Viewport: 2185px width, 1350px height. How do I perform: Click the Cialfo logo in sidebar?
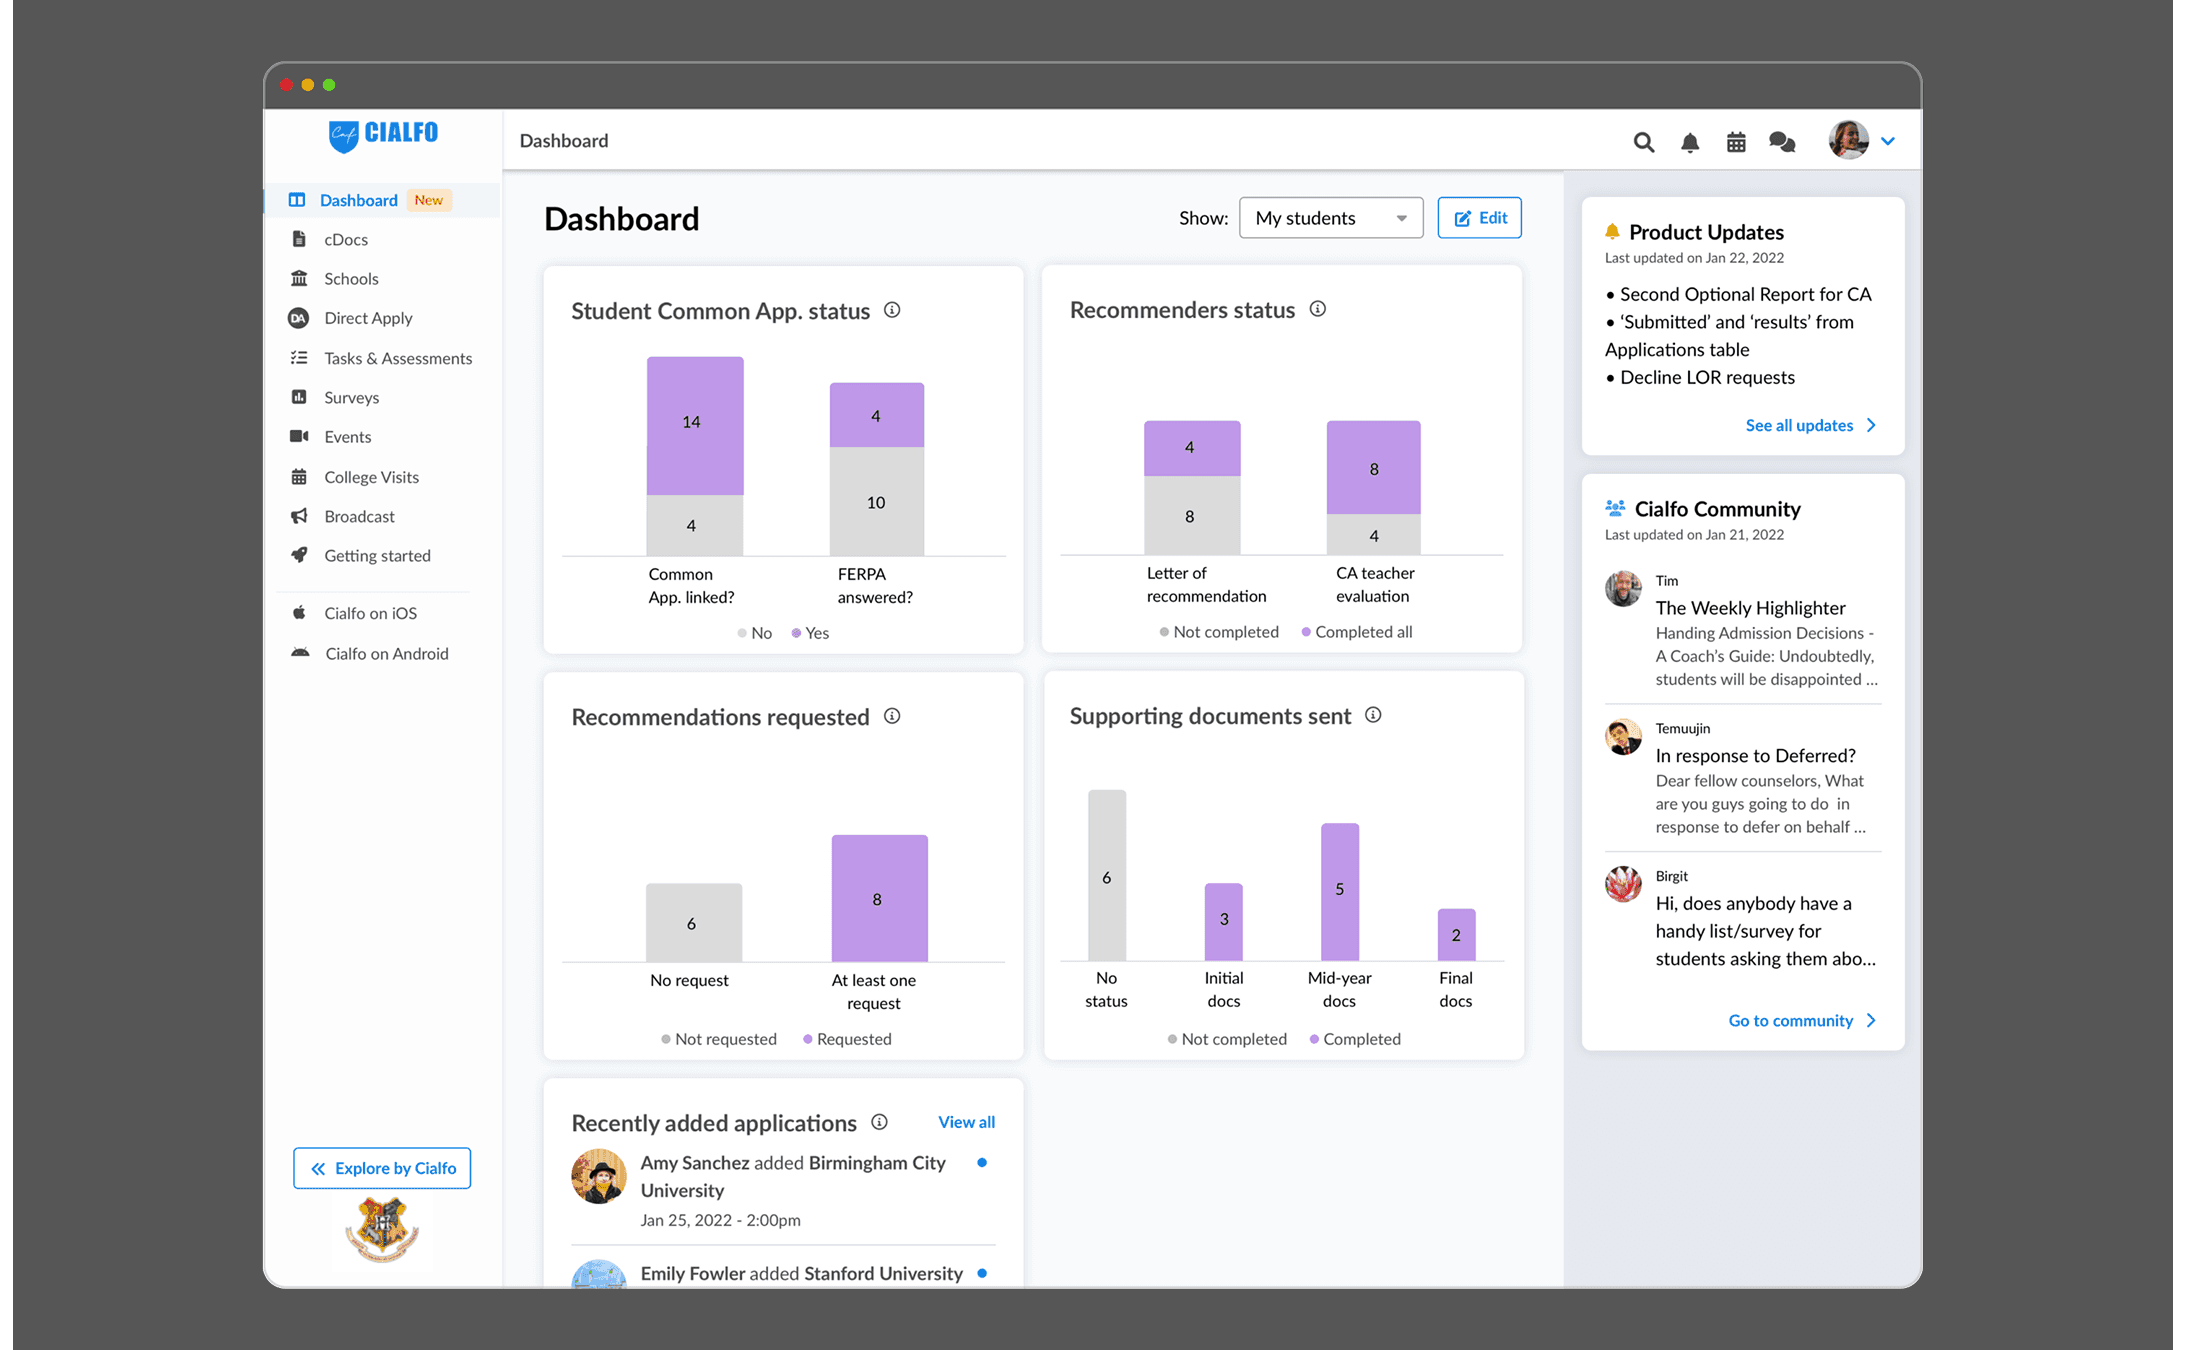tap(383, 134)
